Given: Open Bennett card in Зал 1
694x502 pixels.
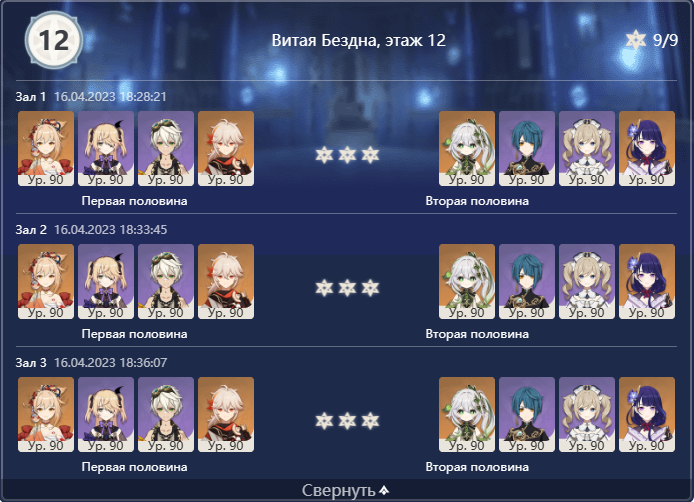Looking at the screenshot, I should 166,148.
